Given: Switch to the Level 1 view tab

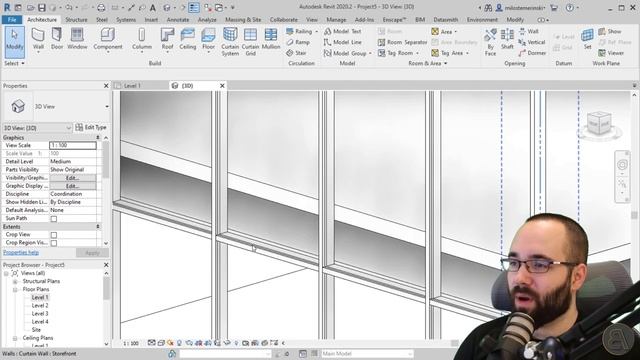Looking at the screenshot, I should click(x=132, y=86).
